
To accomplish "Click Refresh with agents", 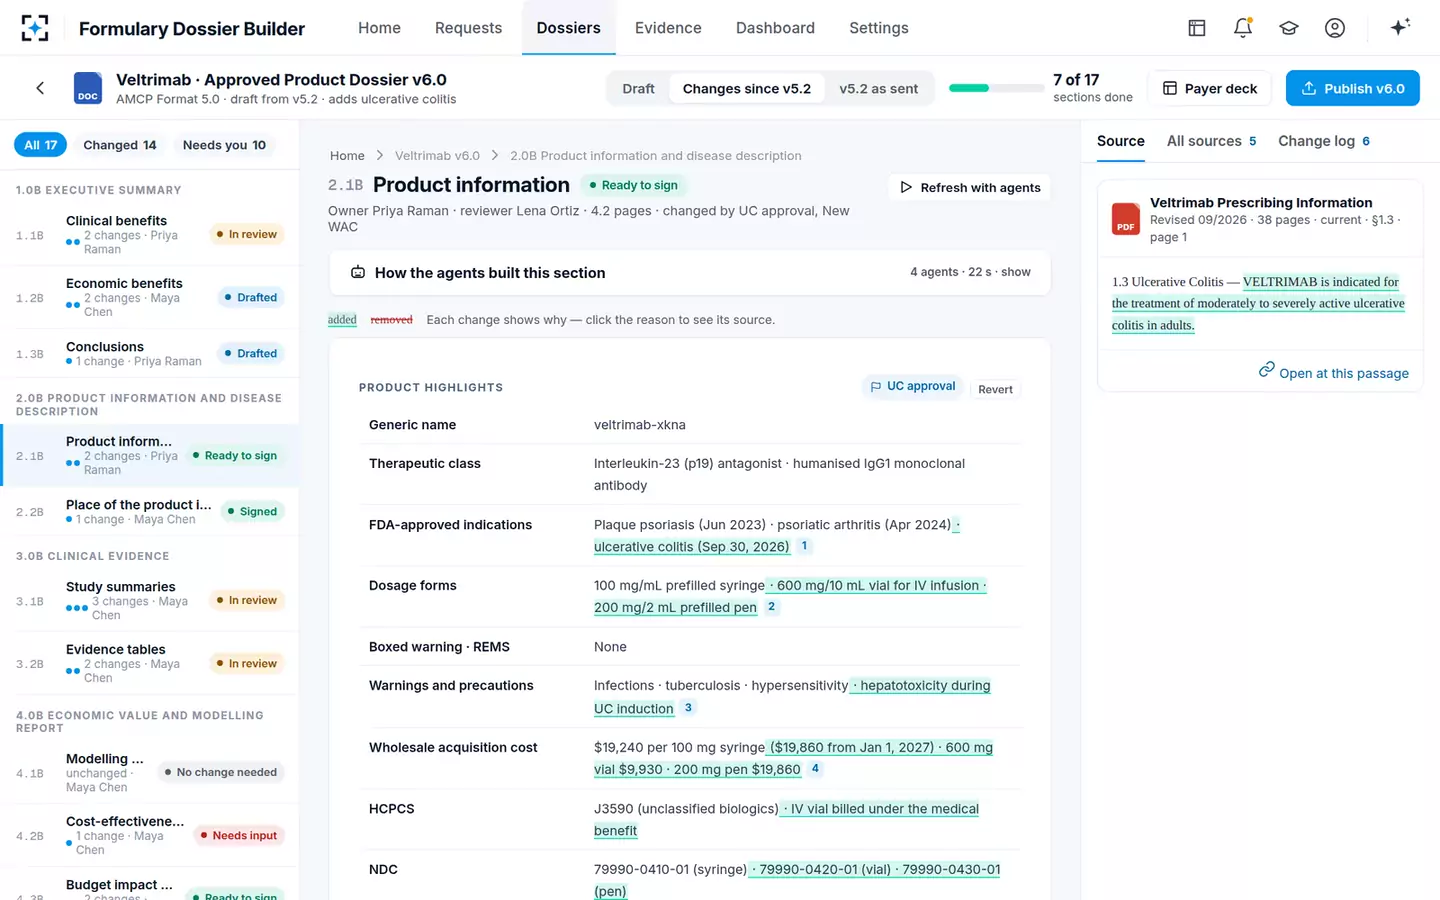I will [x=969, y=187].
